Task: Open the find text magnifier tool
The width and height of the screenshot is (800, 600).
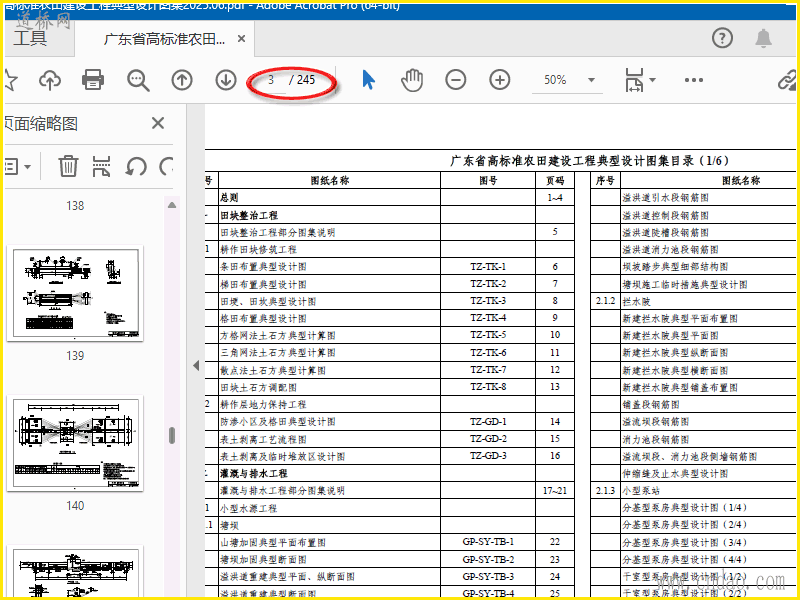Action: [138, 80]
